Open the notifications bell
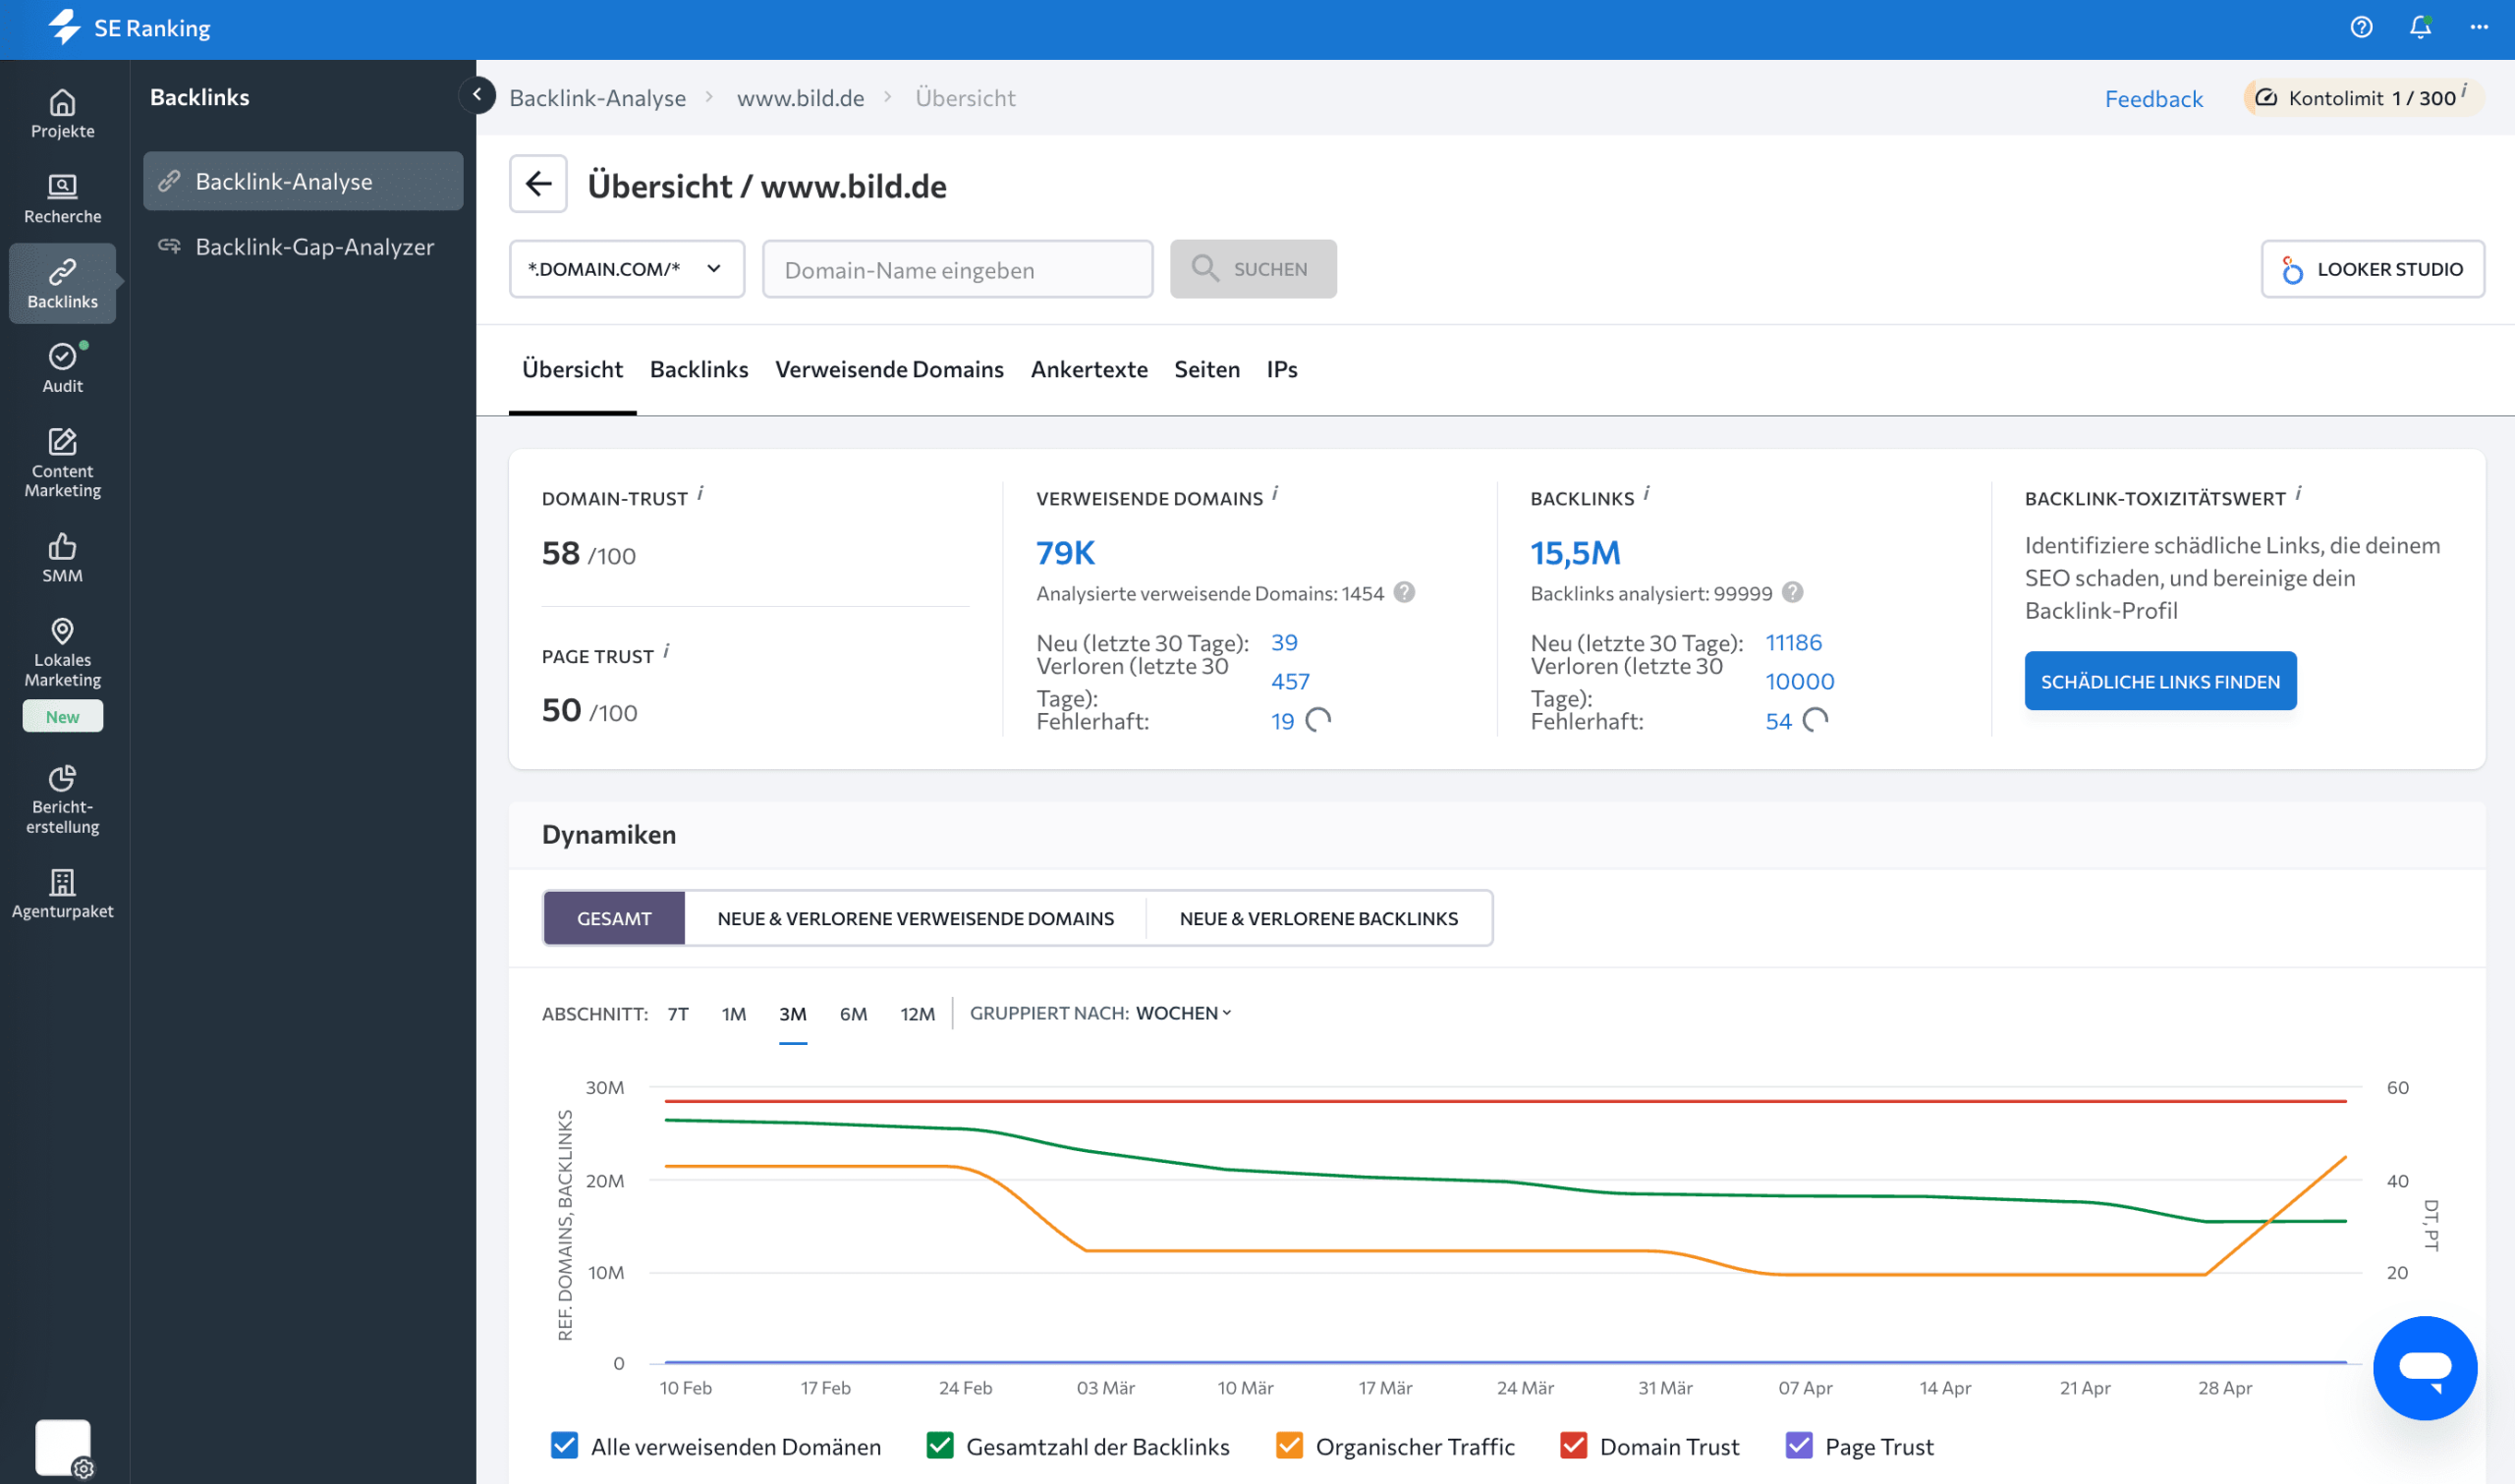This screenshot has width=2515, height=1484. click(2420, 28)
